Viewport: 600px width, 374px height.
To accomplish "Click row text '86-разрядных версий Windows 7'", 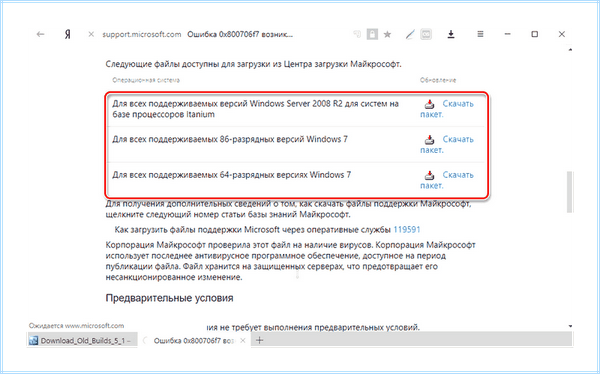I will pyautogui.click(x=284, y=139).
